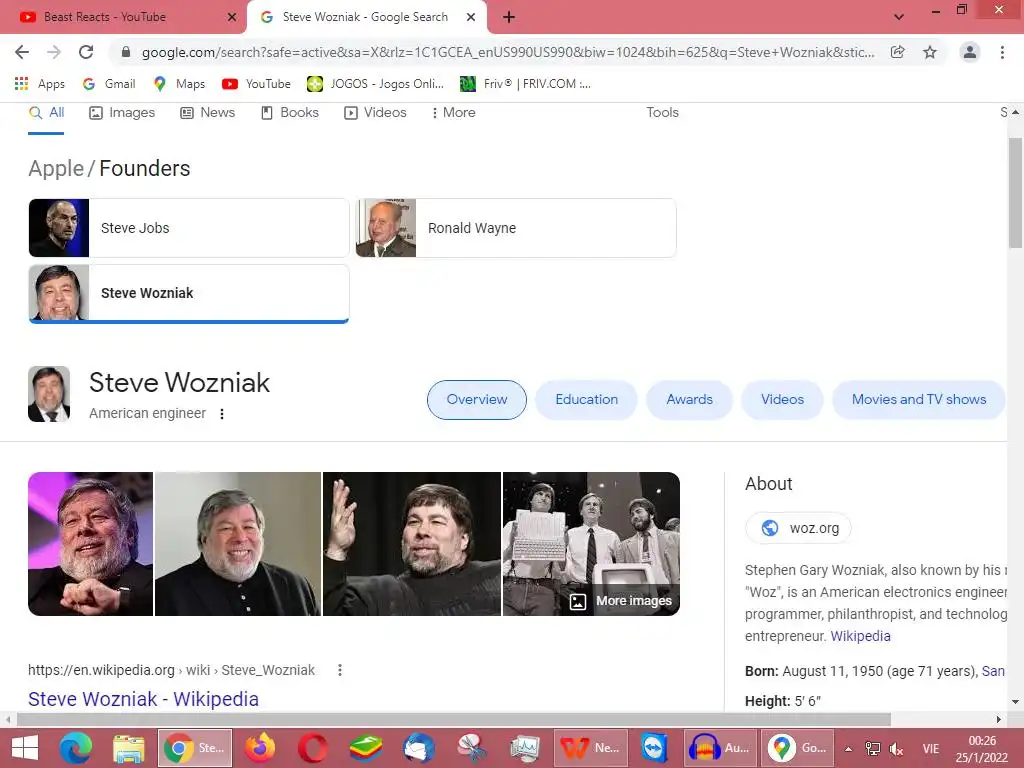Viewport: 1024px width, 768px height.
Task: Click the browser forward arrow
Action: point(54,52)
